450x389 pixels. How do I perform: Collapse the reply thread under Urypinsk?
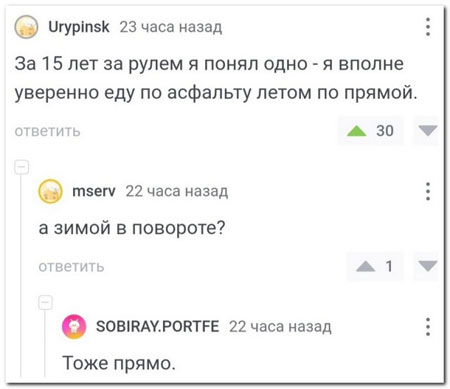click(x=22, y=167)
